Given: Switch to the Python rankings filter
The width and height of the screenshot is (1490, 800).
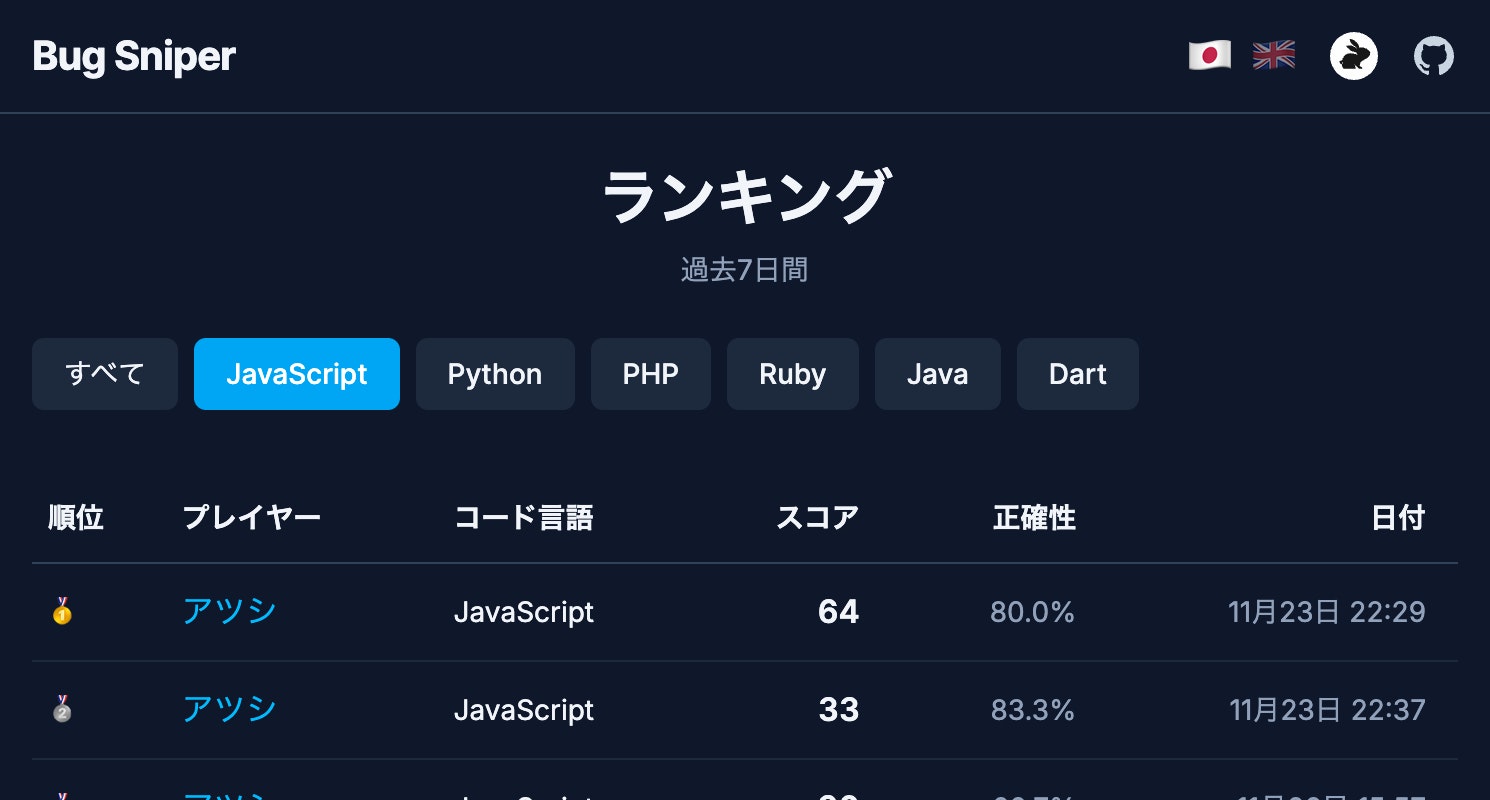Looking at the screenshot, I should [495, 373].
